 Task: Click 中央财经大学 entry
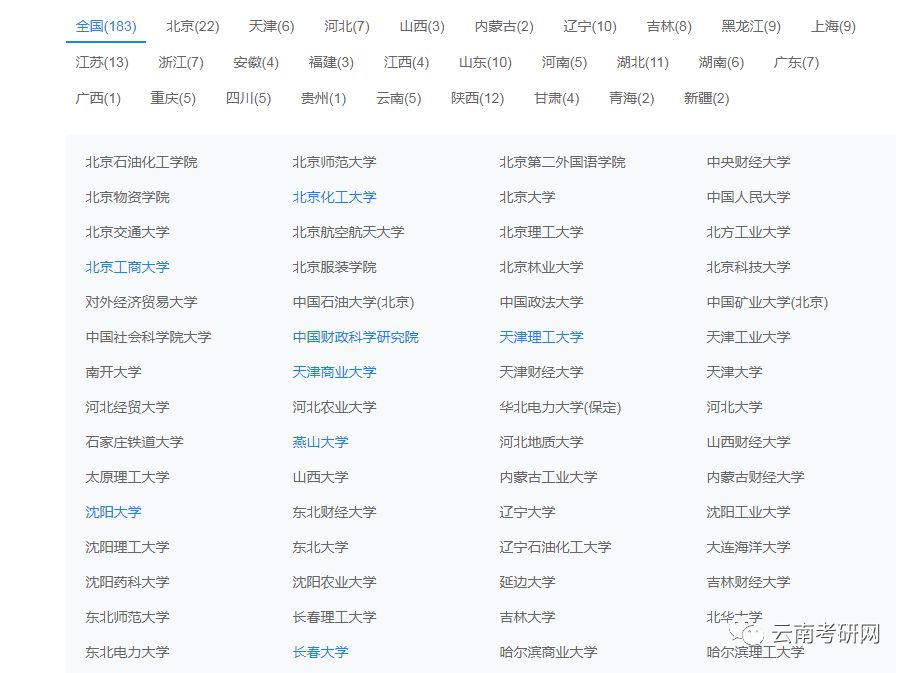749,162
